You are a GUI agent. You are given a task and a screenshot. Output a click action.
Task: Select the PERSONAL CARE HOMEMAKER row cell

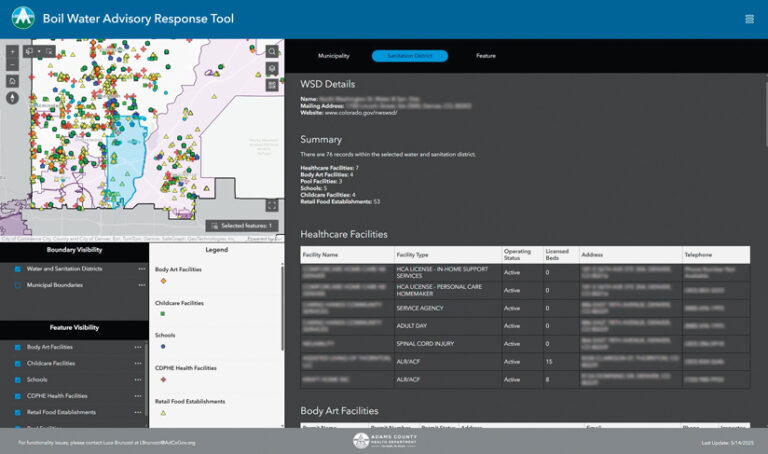(x=448, y=290)
